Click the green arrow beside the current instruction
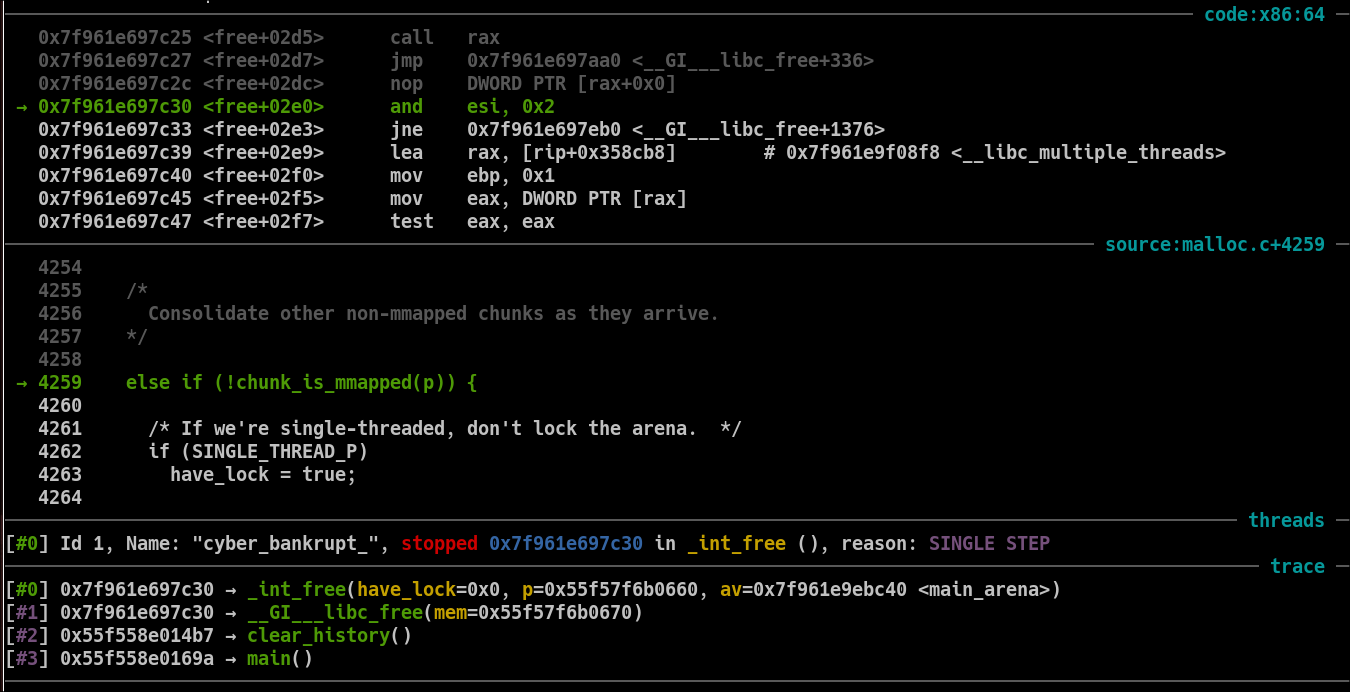 click(x=22, y=107)
